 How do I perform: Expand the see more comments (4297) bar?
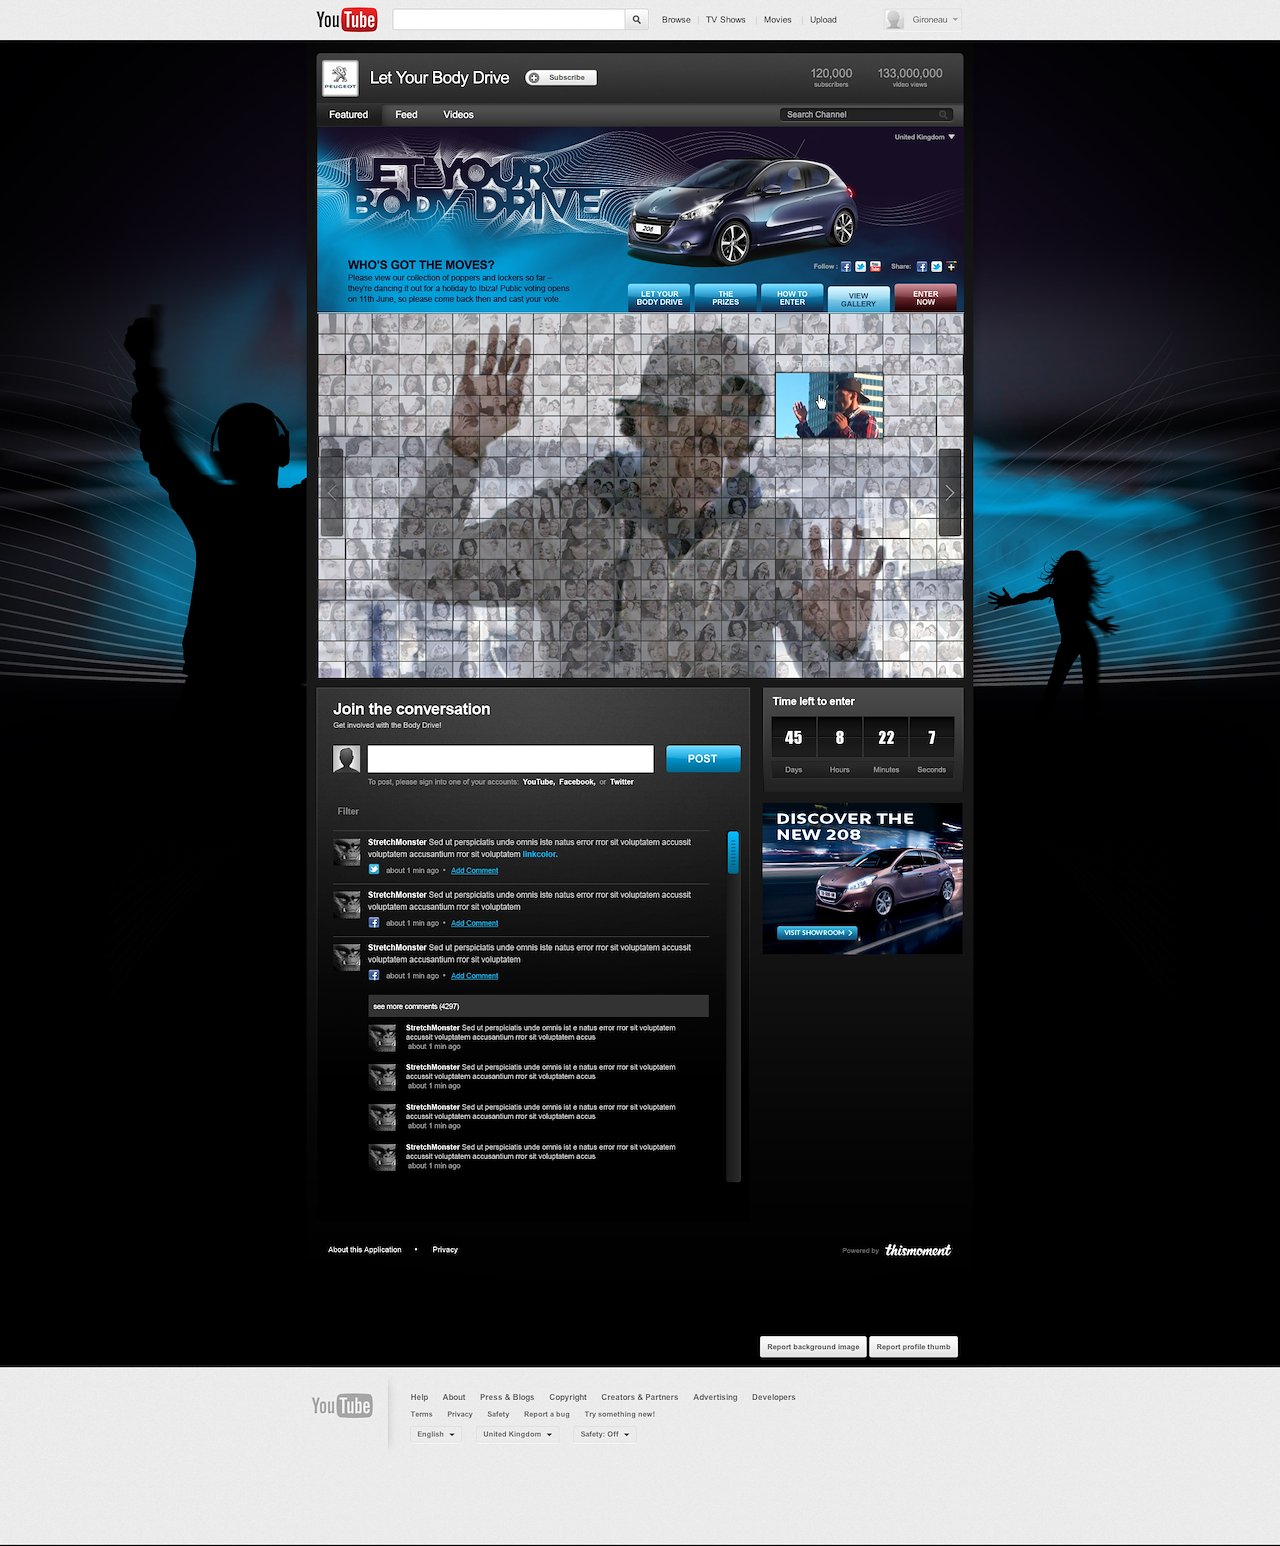(539, 1006)
